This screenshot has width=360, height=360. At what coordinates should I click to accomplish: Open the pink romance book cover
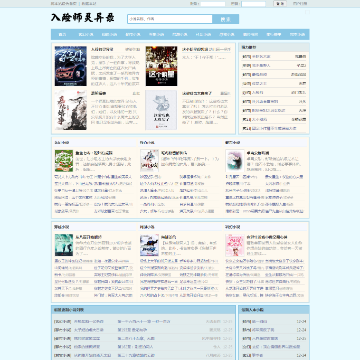[235, 245]
